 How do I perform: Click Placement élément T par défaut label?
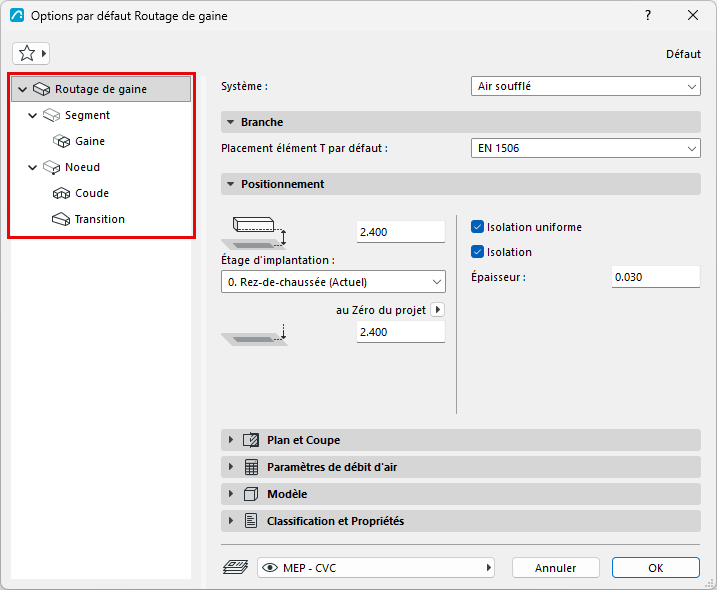pyautogui.click(x=305, y=148)
